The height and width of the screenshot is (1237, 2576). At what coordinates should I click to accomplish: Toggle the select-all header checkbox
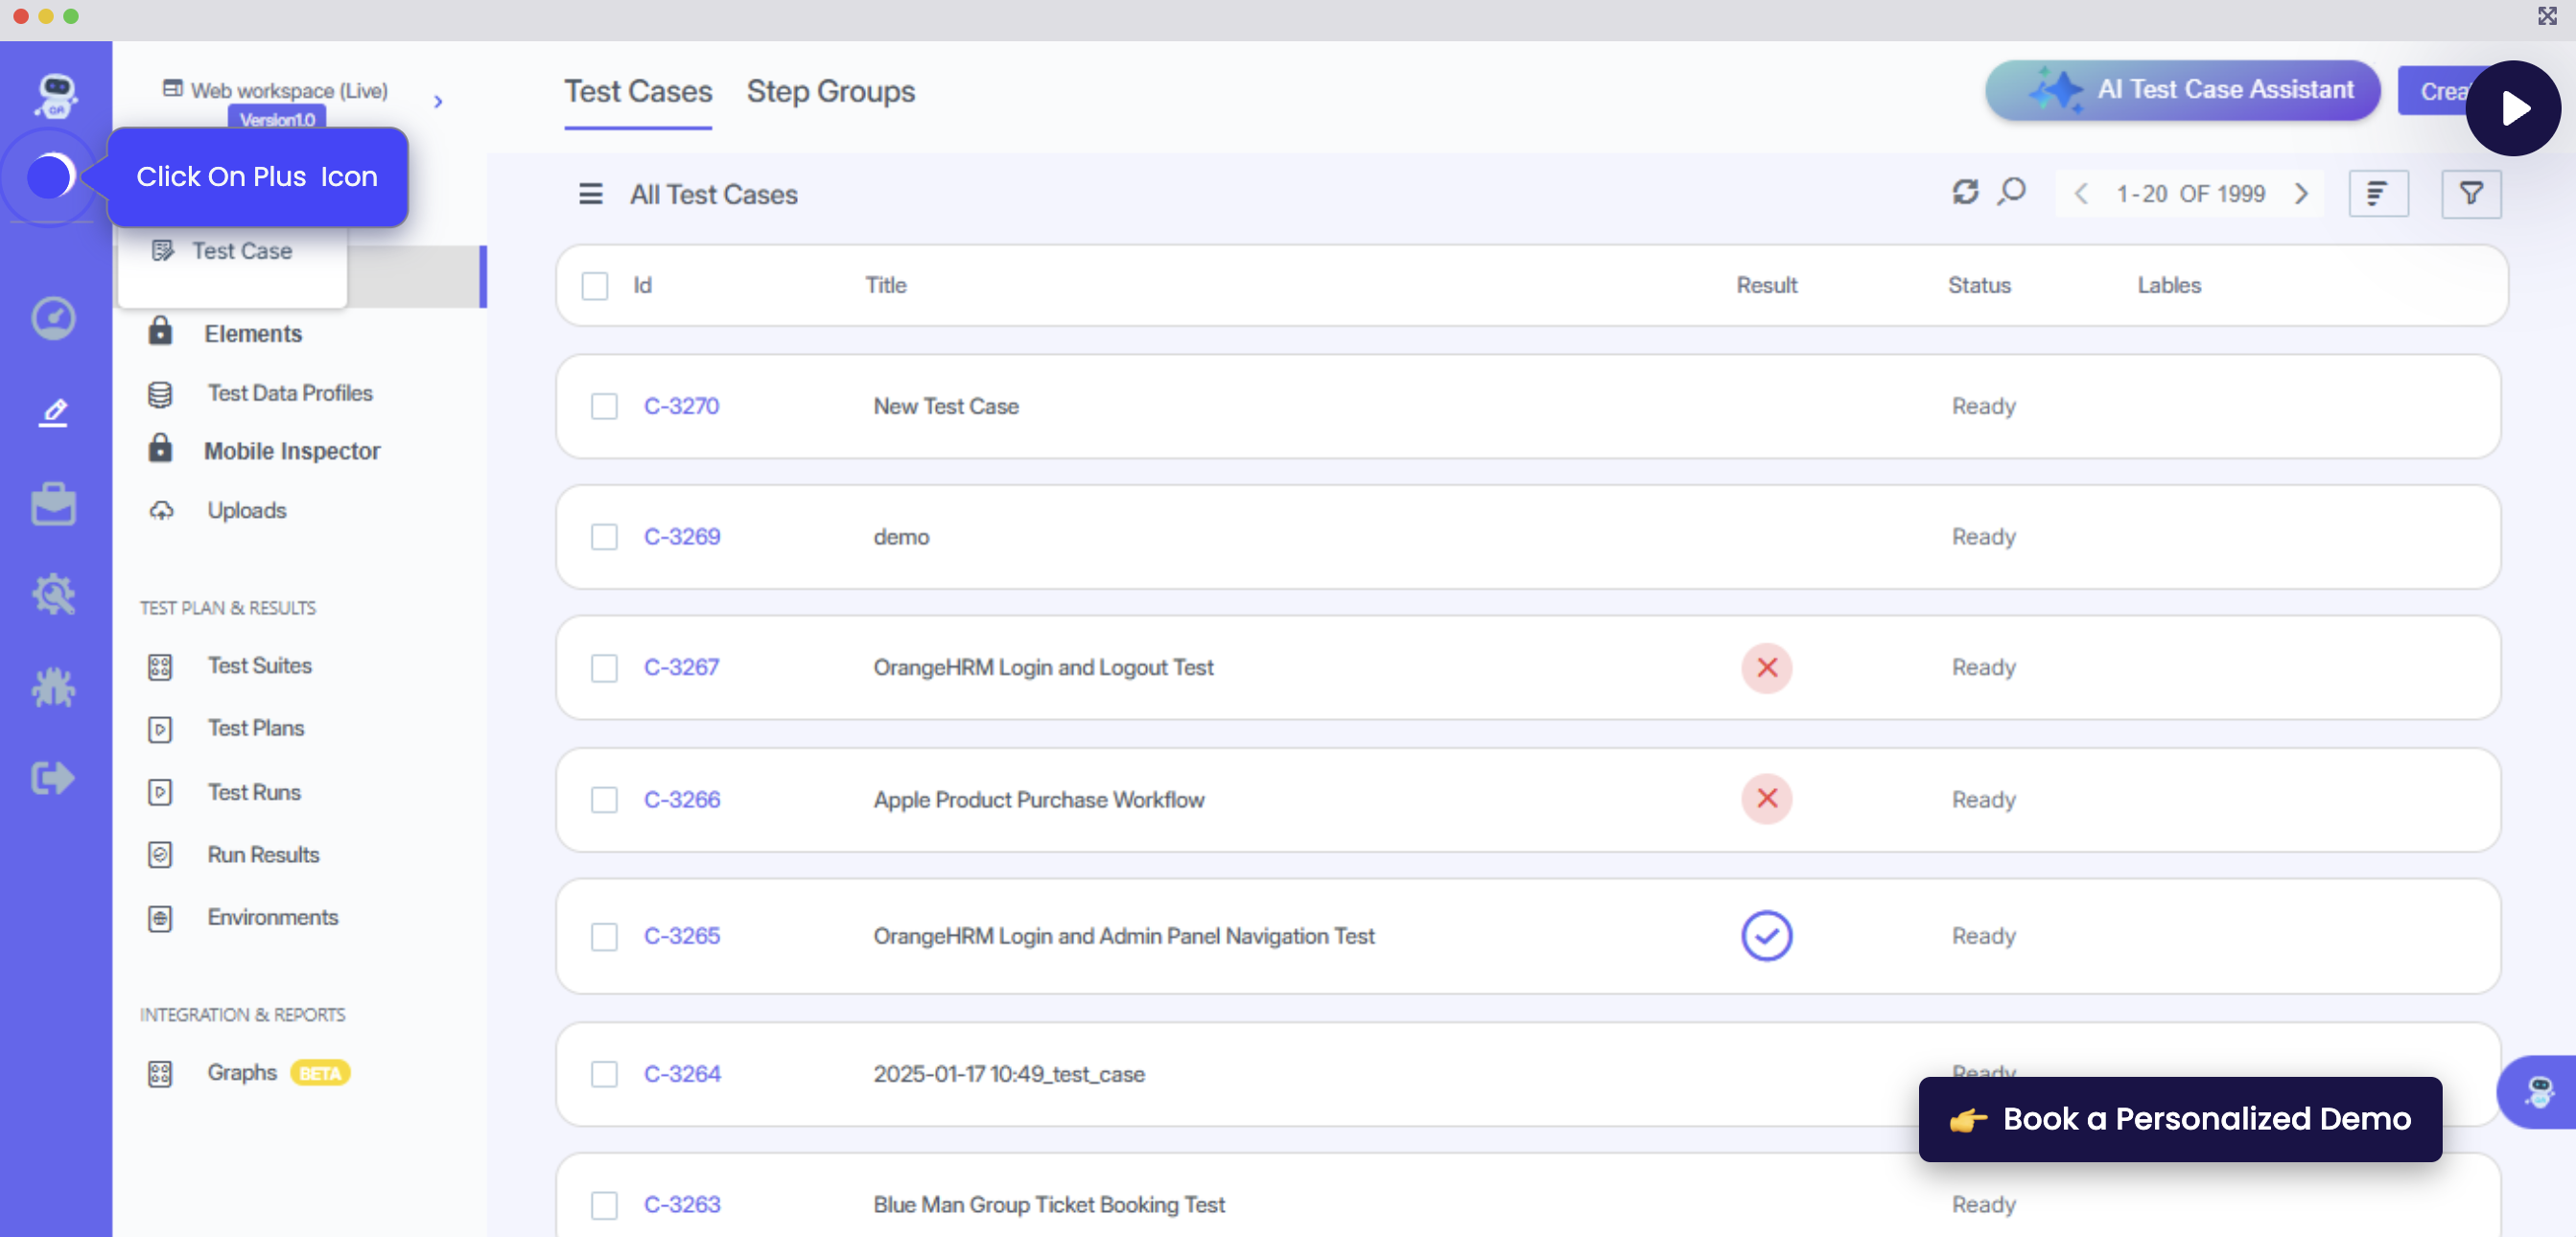tap(595, 286)
